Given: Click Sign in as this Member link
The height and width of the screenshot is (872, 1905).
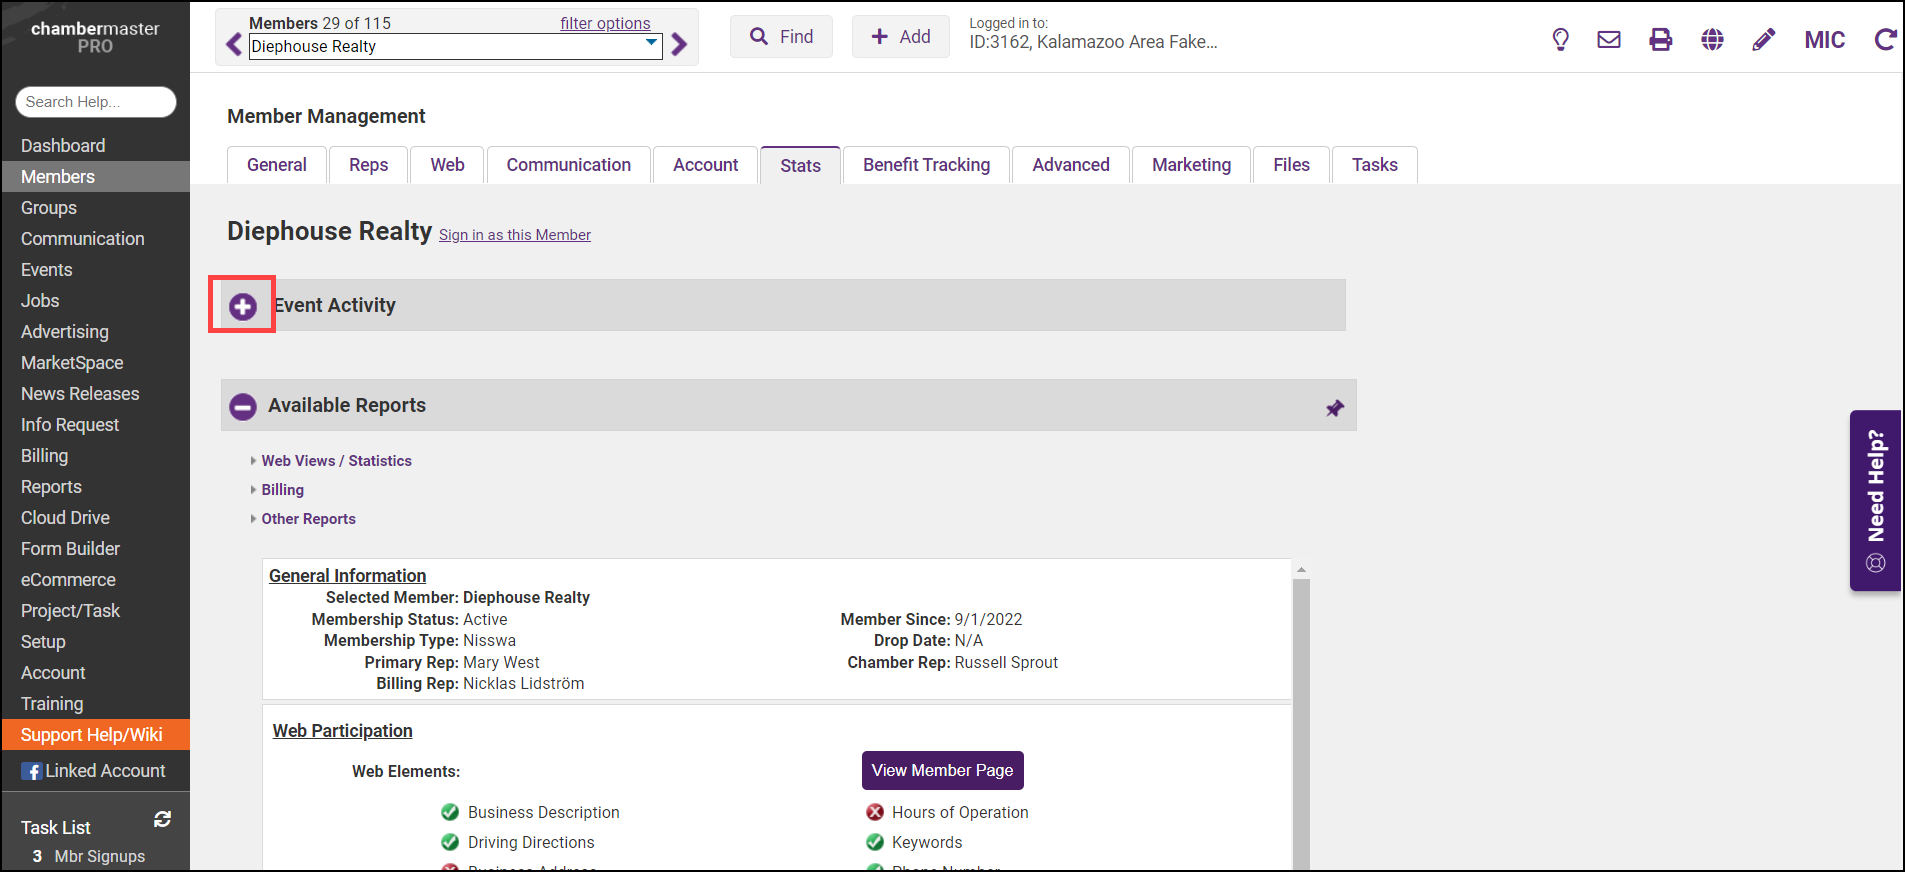Looking at the screenshot, I should (514, 235).
